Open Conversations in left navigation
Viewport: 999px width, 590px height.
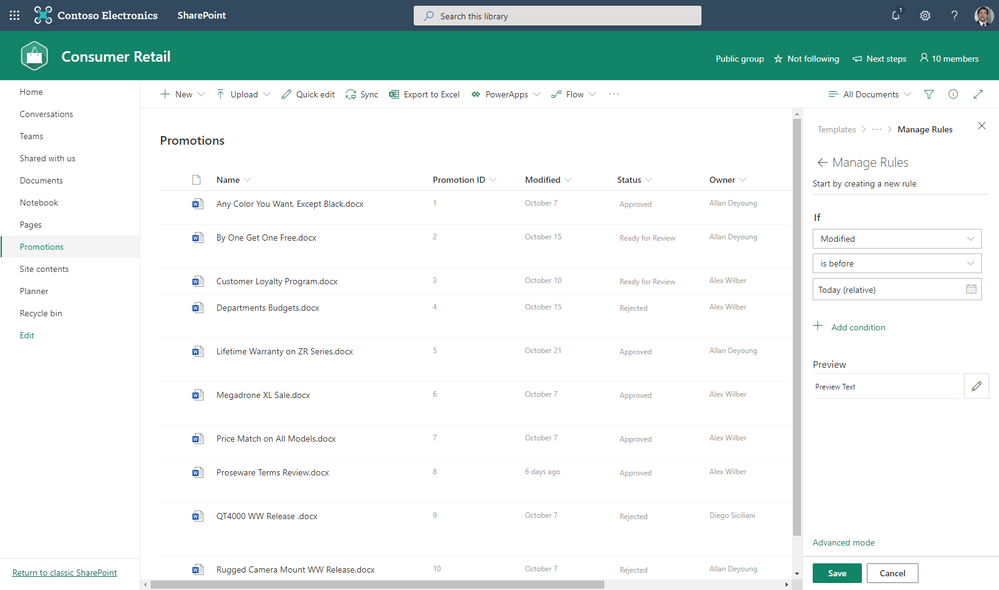(46, 114)
